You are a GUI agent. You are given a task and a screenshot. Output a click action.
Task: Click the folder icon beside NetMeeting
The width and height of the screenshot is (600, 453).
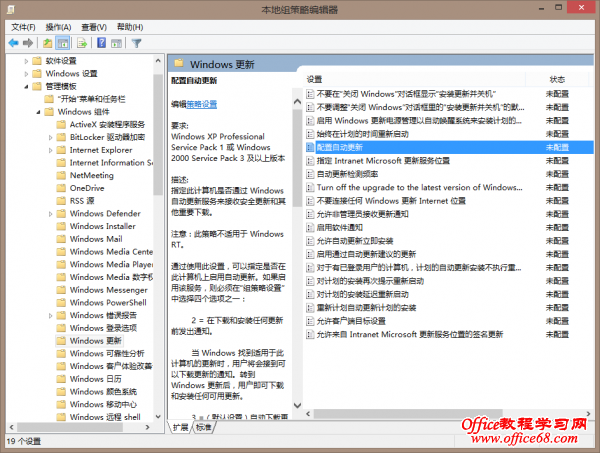pyautogui.click(x=61, y=175)
